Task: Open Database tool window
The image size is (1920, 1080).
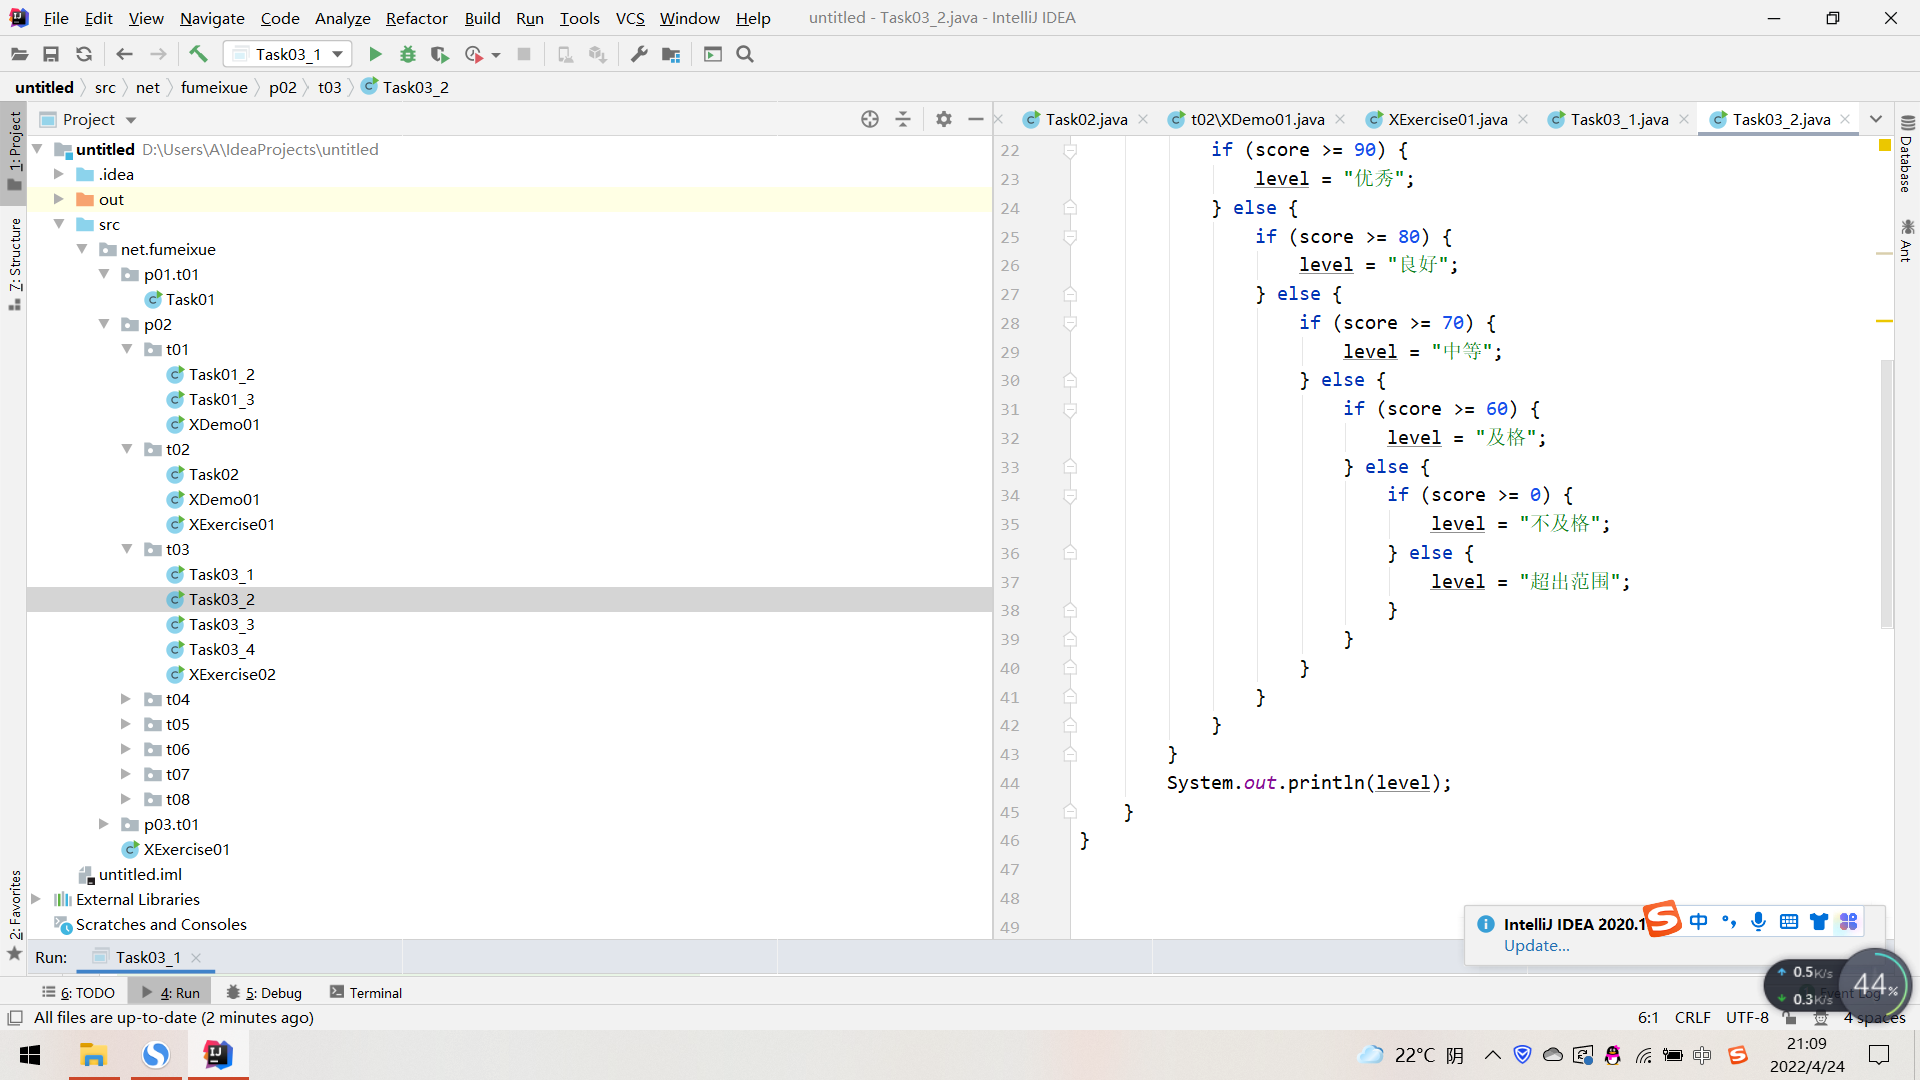Action: [x=1907, y=154]
